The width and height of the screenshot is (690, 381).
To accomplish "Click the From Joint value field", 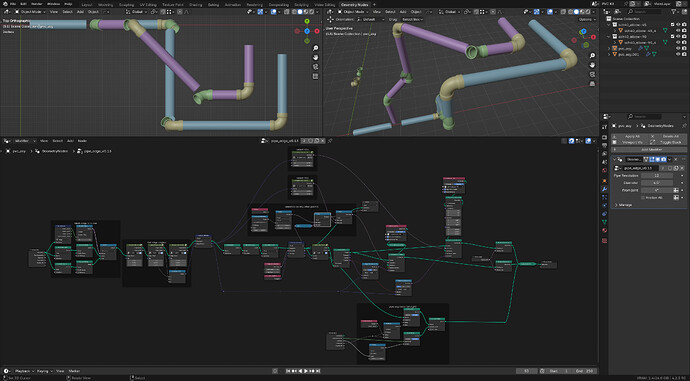I will coord(657,190).
